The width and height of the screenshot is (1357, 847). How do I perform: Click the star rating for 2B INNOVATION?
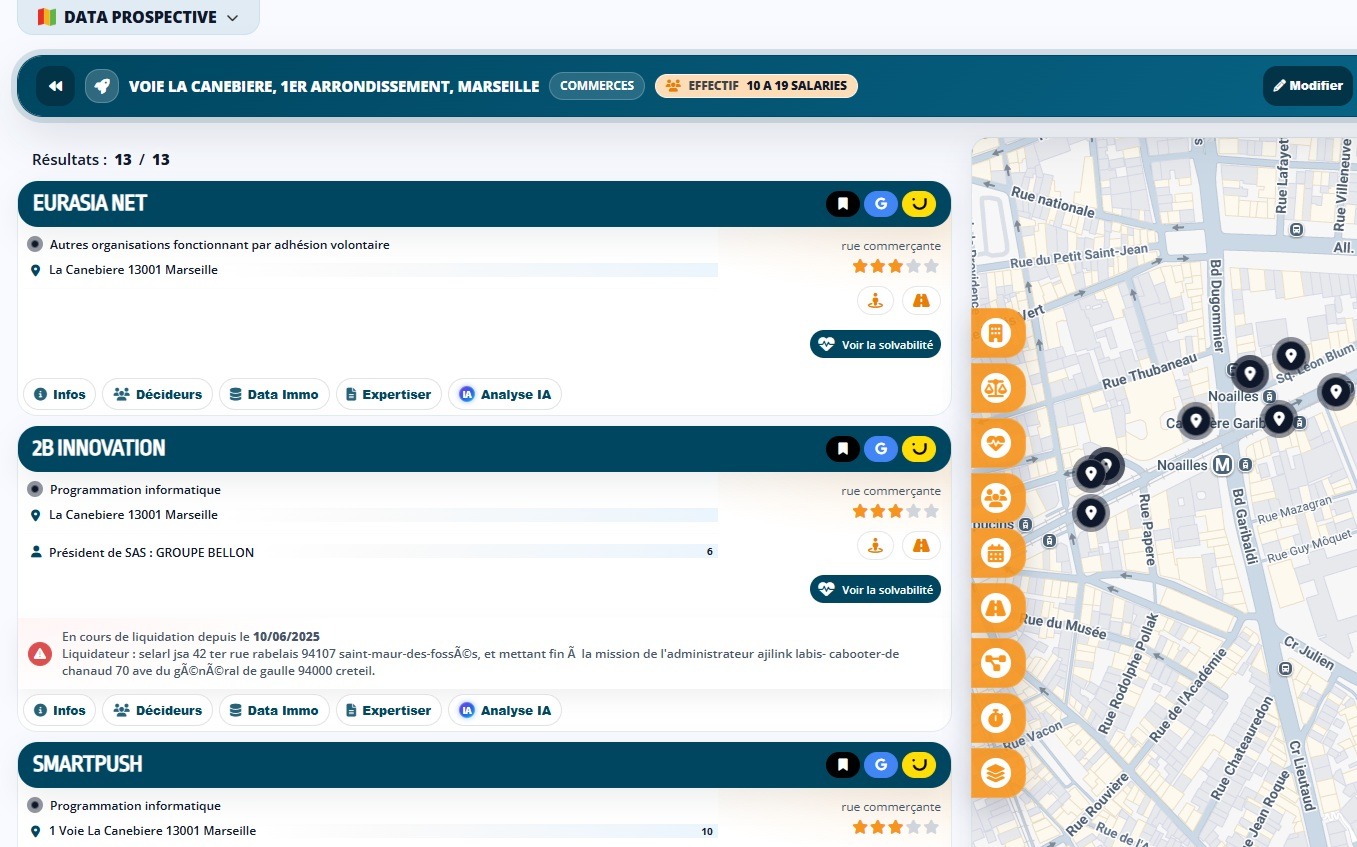[895, 511]
